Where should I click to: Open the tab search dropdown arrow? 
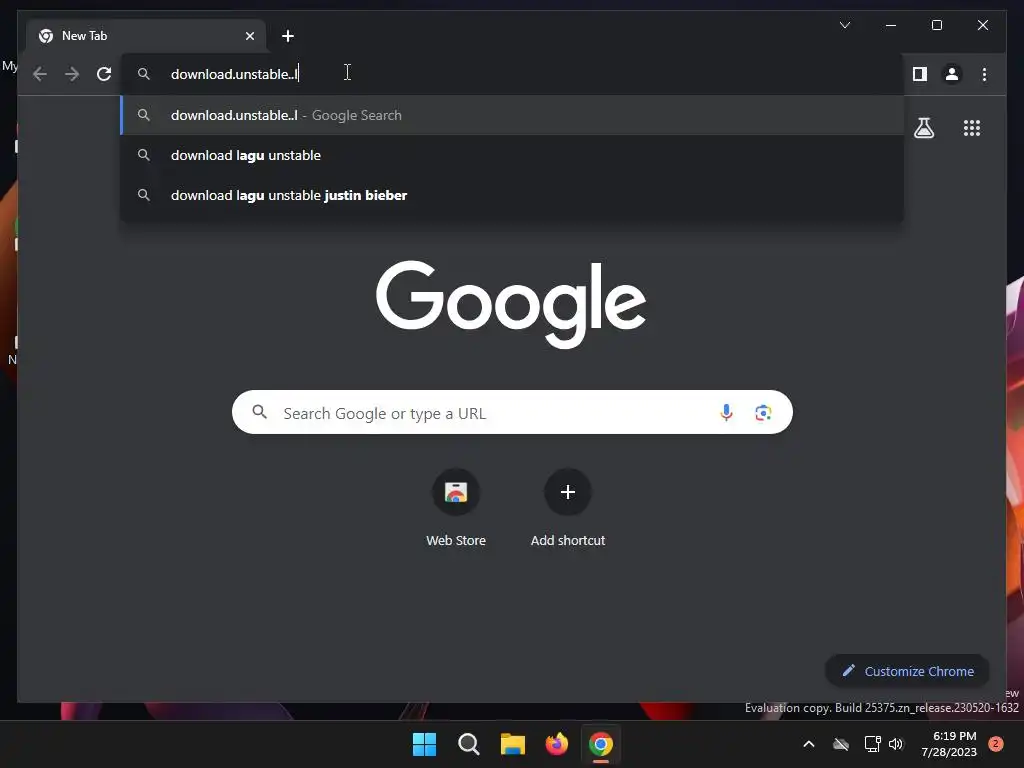[844, 25]
